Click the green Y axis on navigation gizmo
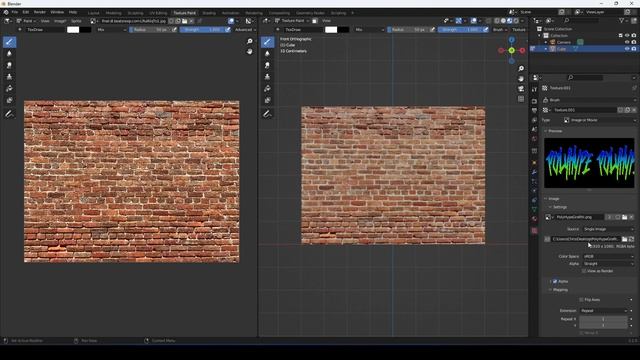Screen dimensions: 640x360 click(511, 50)
